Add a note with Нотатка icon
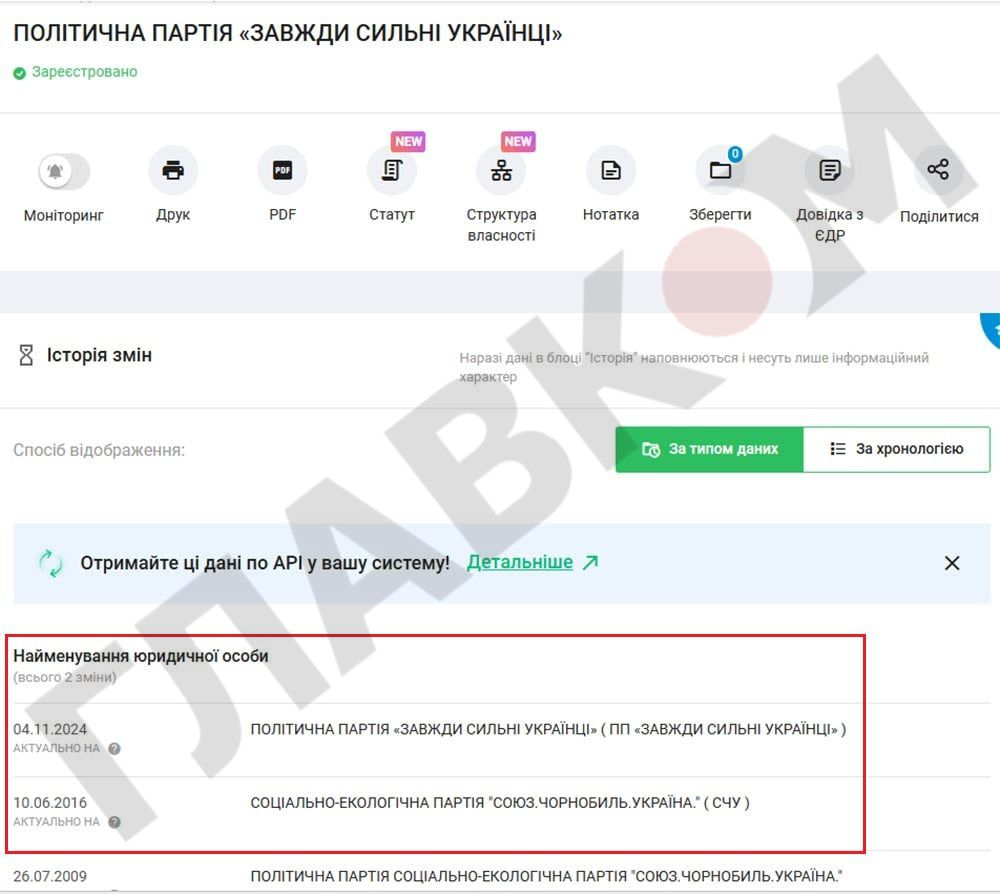Screen dimensions: 1000x894 (610, 170)
